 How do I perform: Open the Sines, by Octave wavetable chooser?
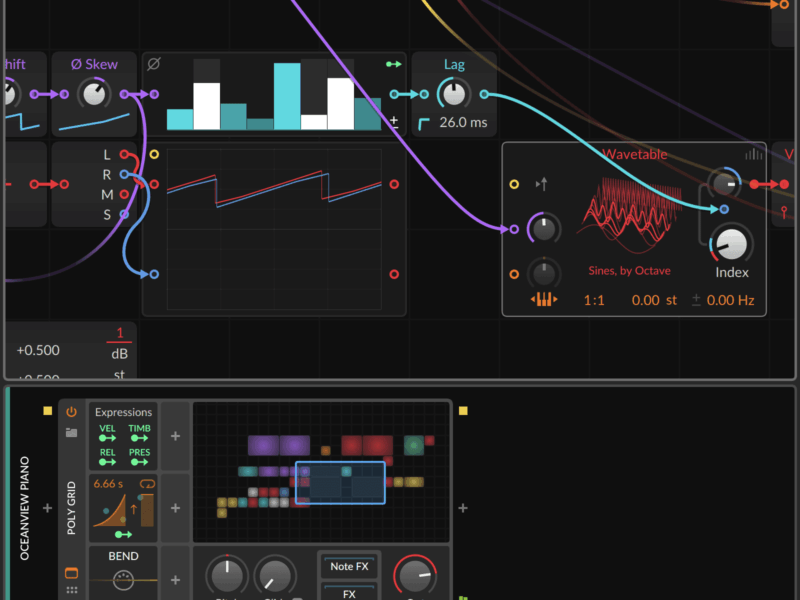tap(628, 271)
